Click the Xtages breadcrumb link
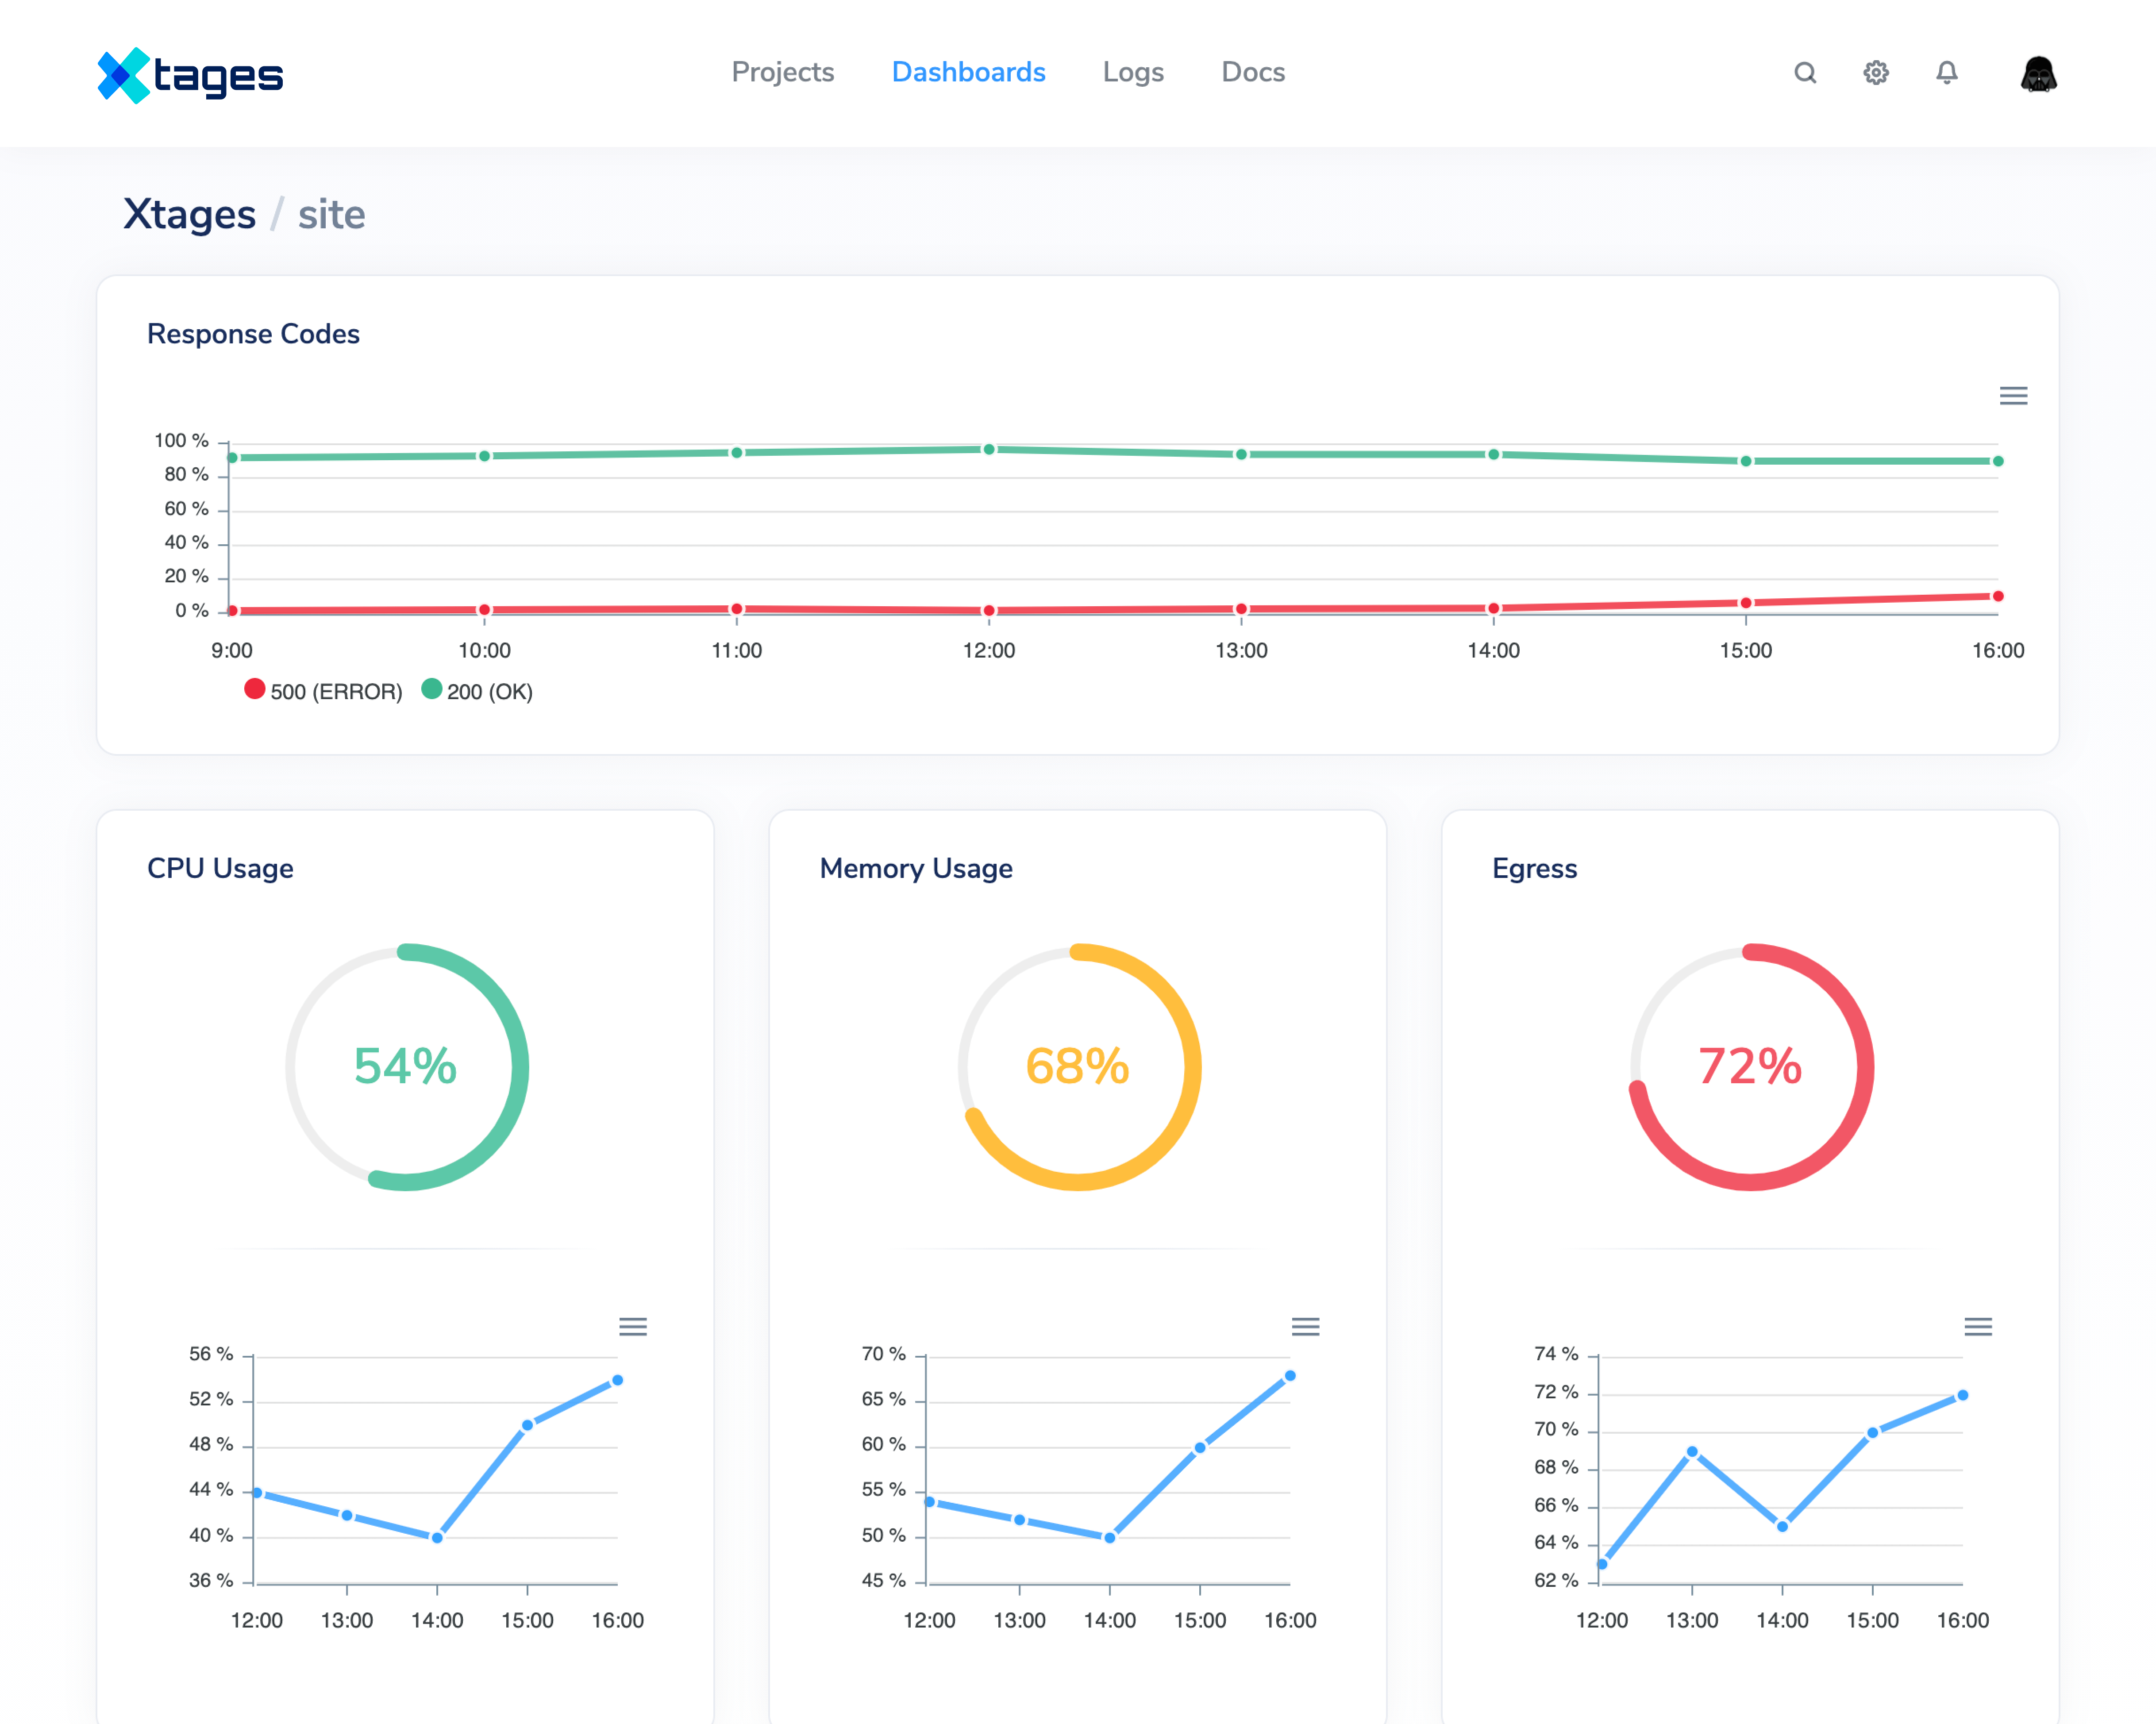This screenshot has height=1724, width=2156. [190, 214]
